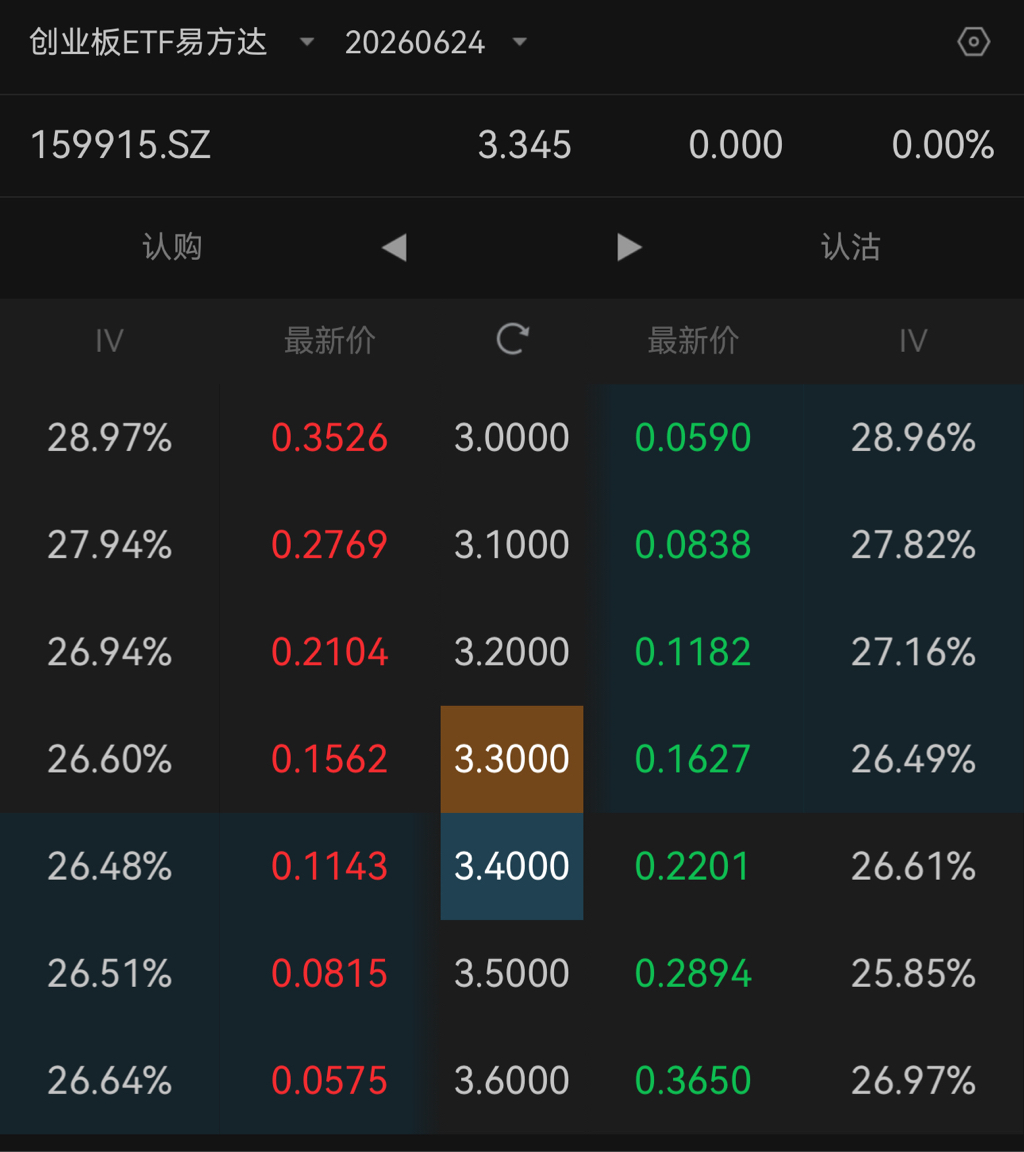Screen dimensions: 1024x1152
Task: Open the 159915.SZ underlying quote row
Action: pyautogui.click(x=120, y=146)
